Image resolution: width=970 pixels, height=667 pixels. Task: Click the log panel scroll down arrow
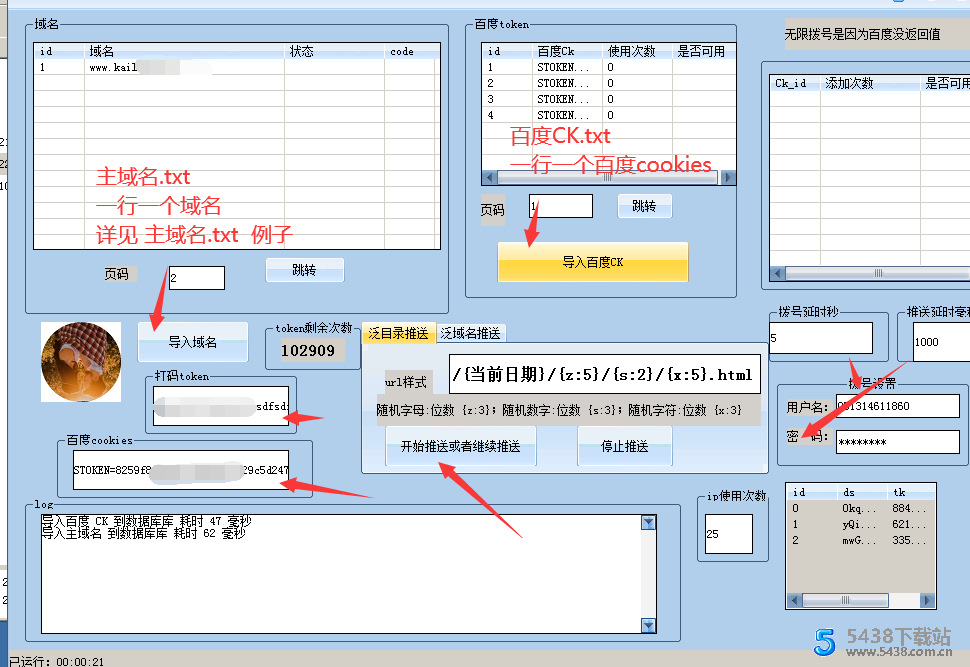click(x=648, y=626)
